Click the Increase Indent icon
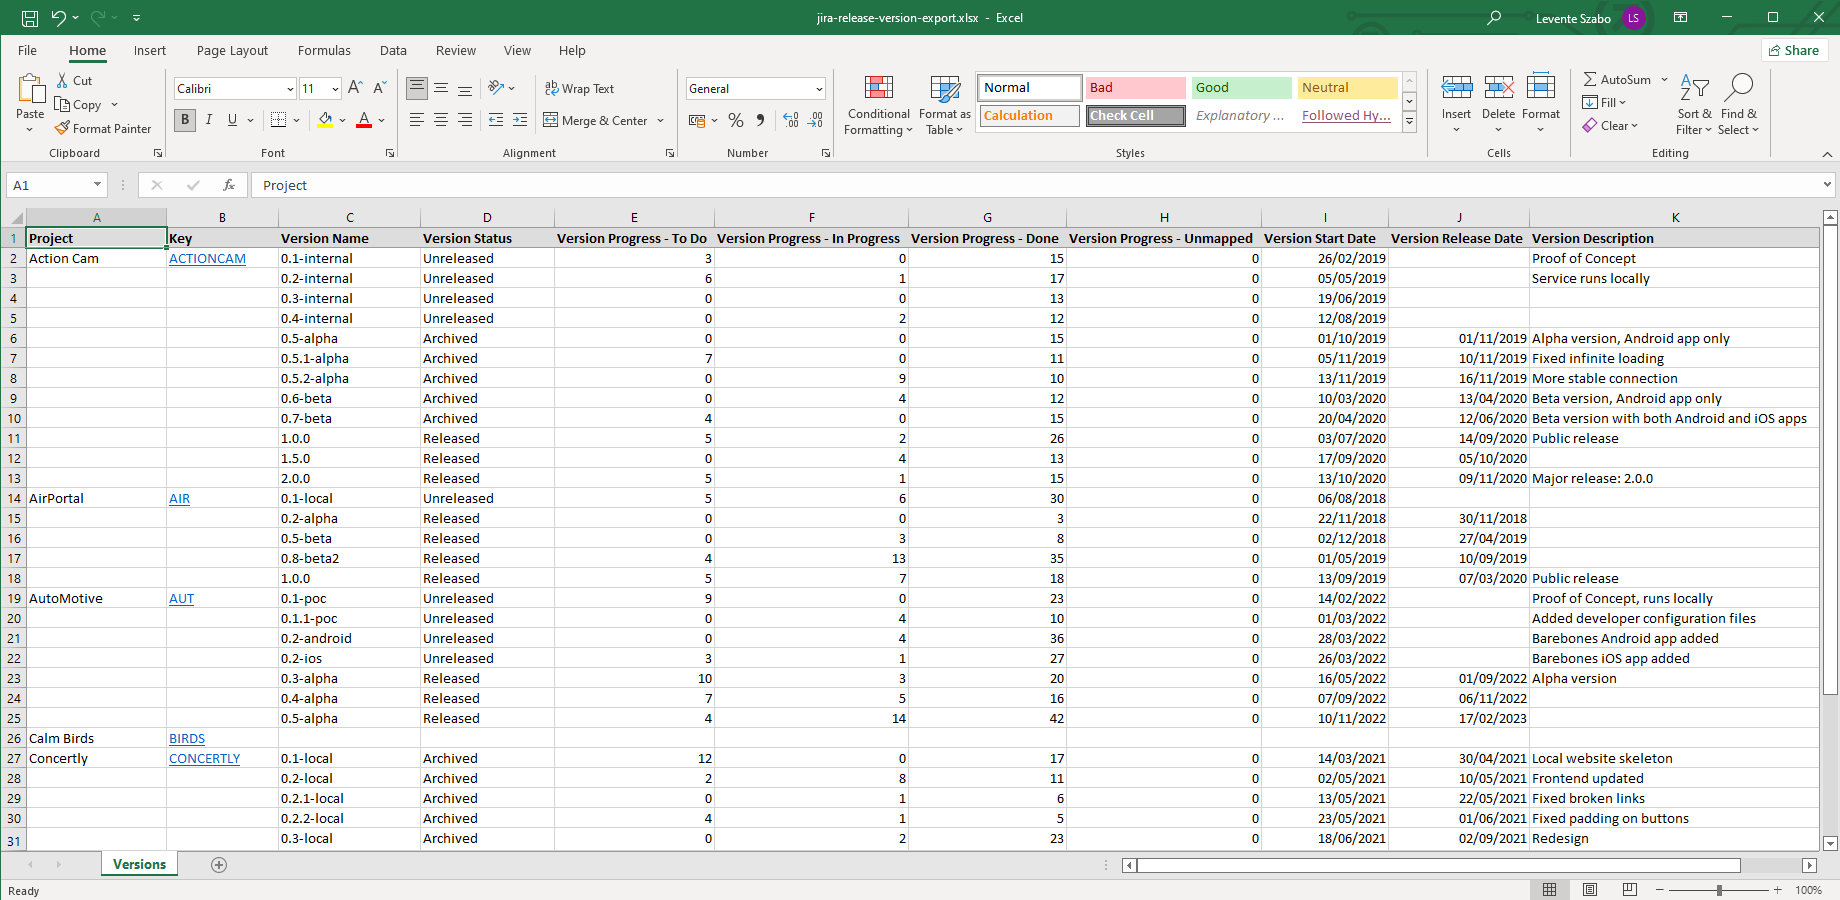The height and width of the screenshot is (900, 1840). (x=520, y=120)
